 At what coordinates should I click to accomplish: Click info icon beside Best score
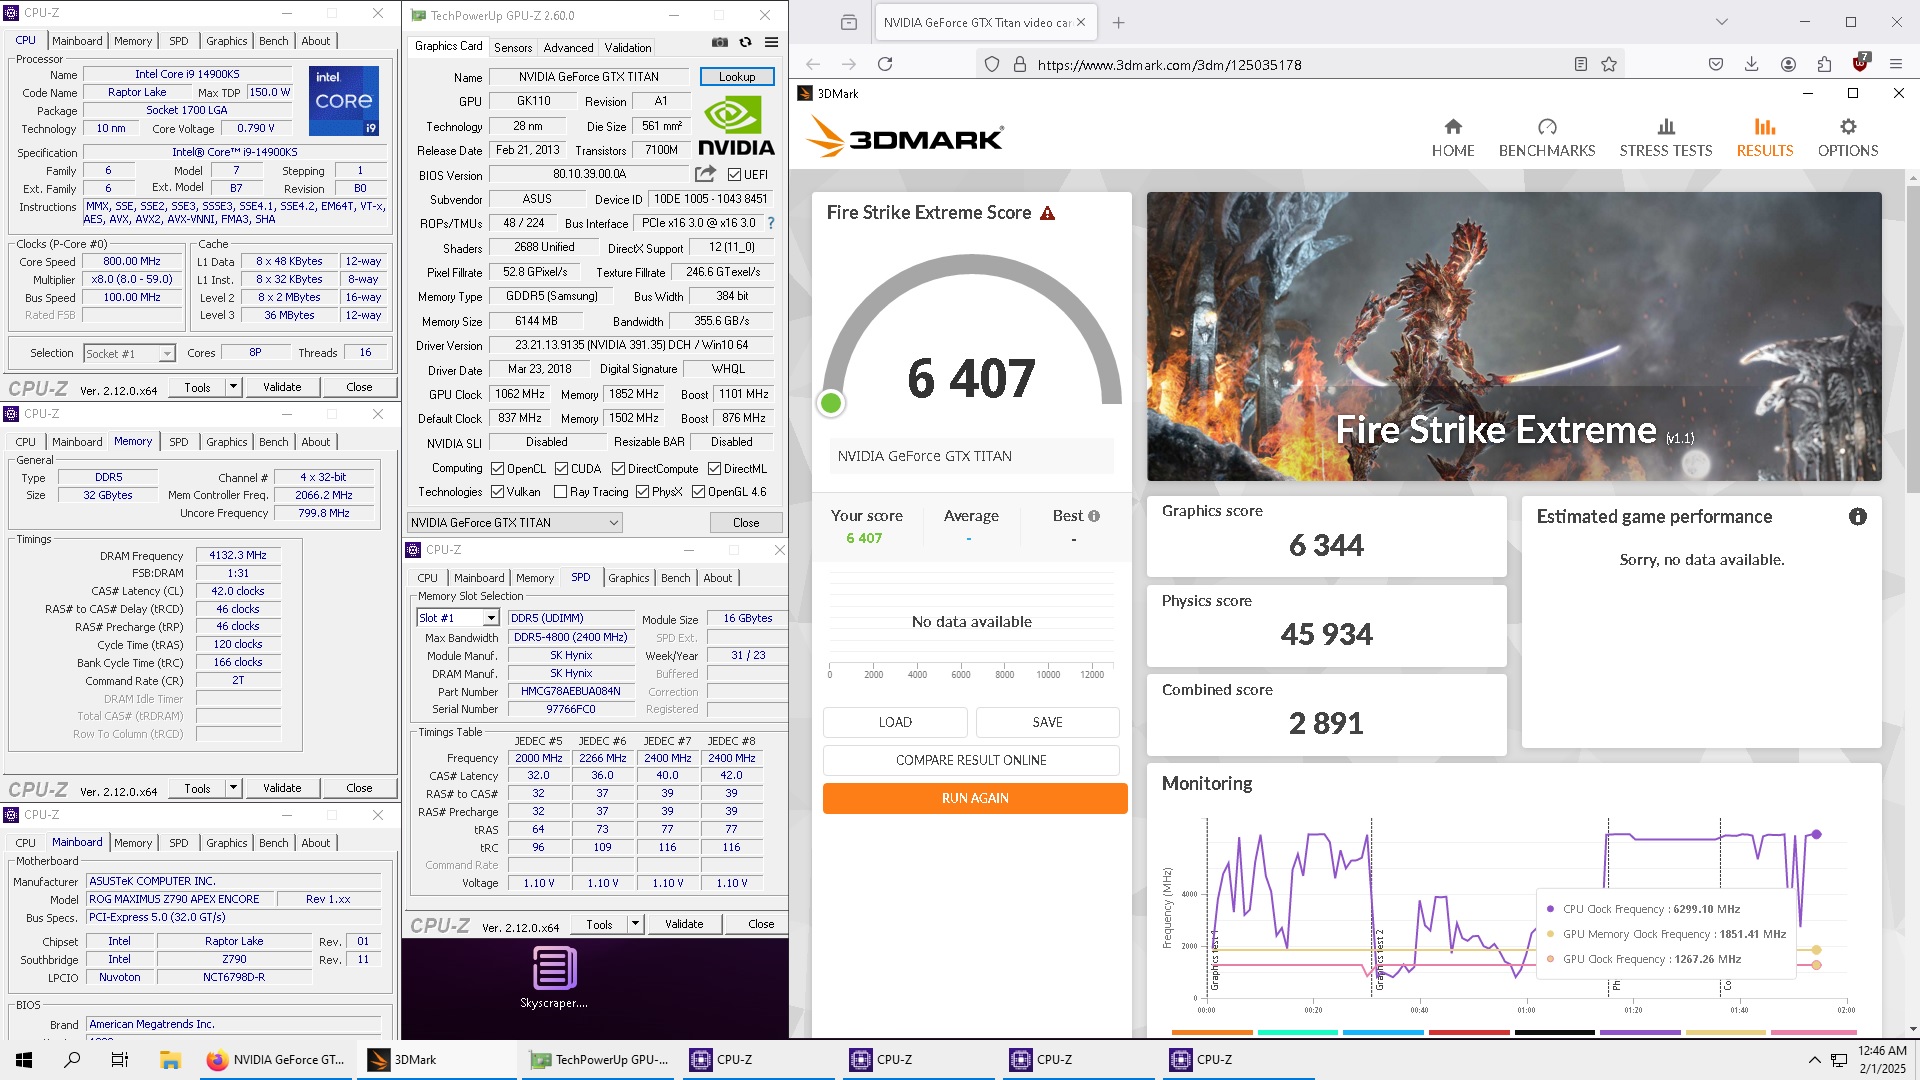[x=1094, y=516]
